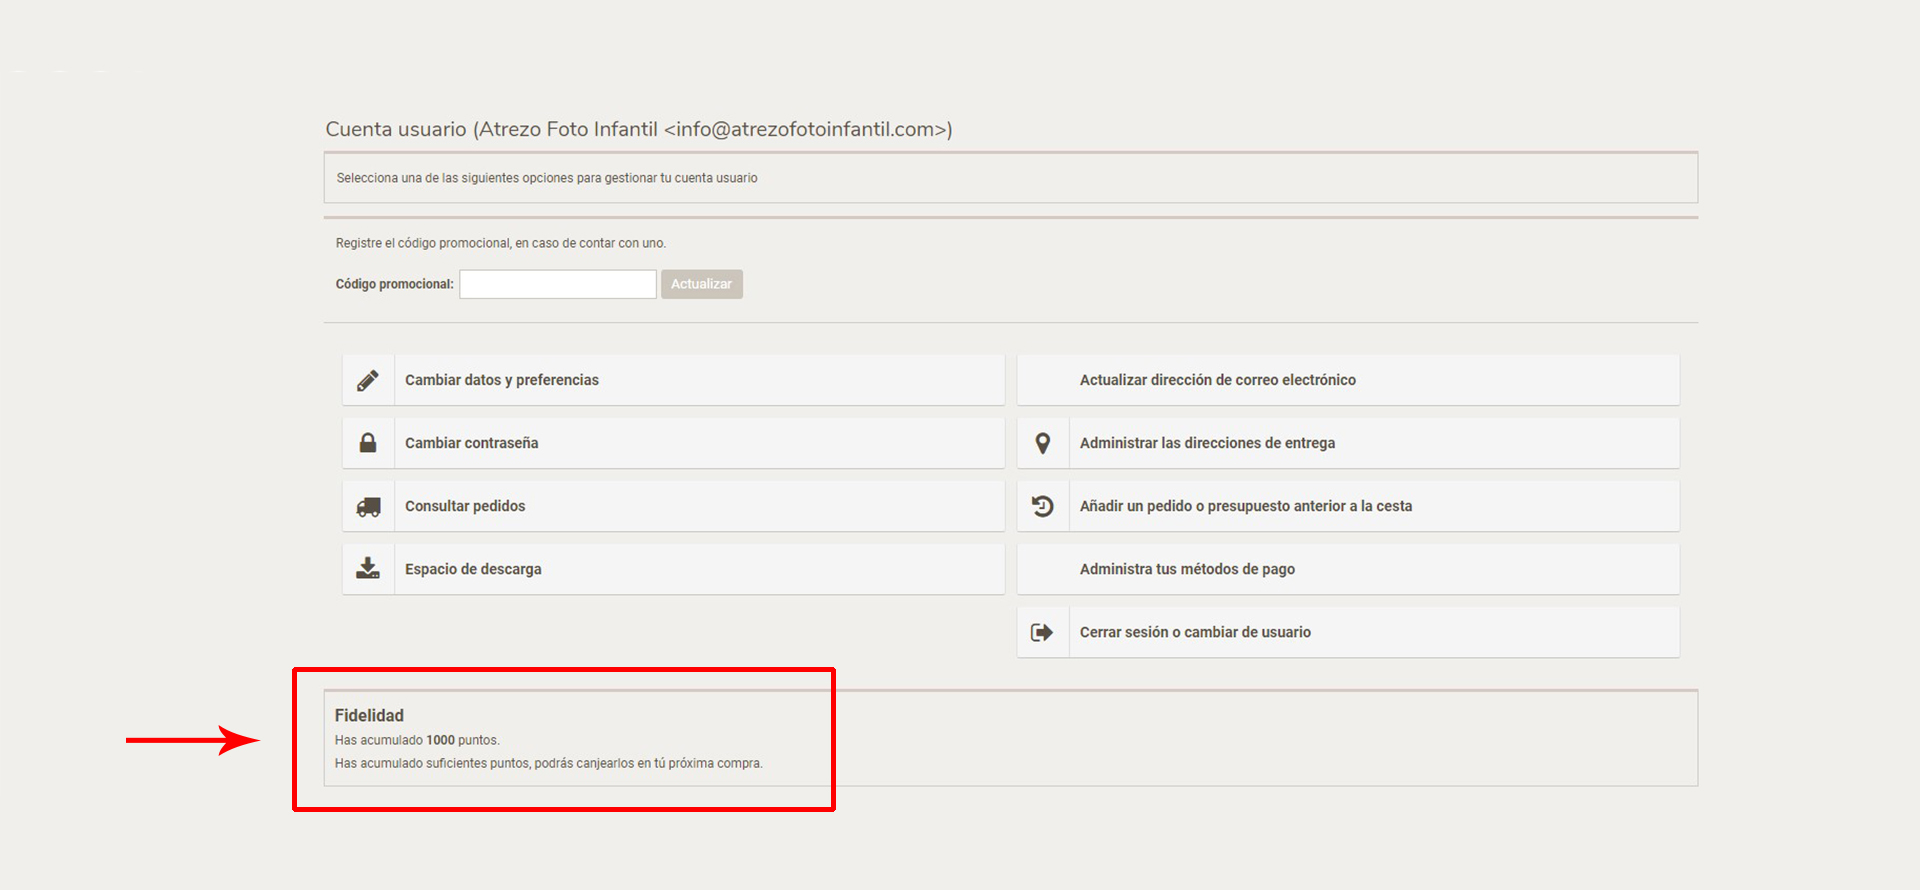Open the Cambiar contraseña option
The image size is (1920, 890).
(472, 443)
